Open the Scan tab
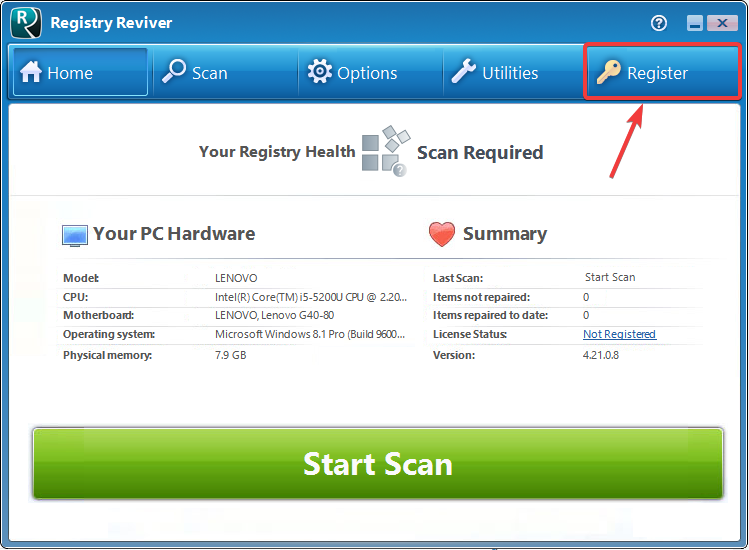The image size is (749, 550). pyautogui.click(x=225, y=72)
